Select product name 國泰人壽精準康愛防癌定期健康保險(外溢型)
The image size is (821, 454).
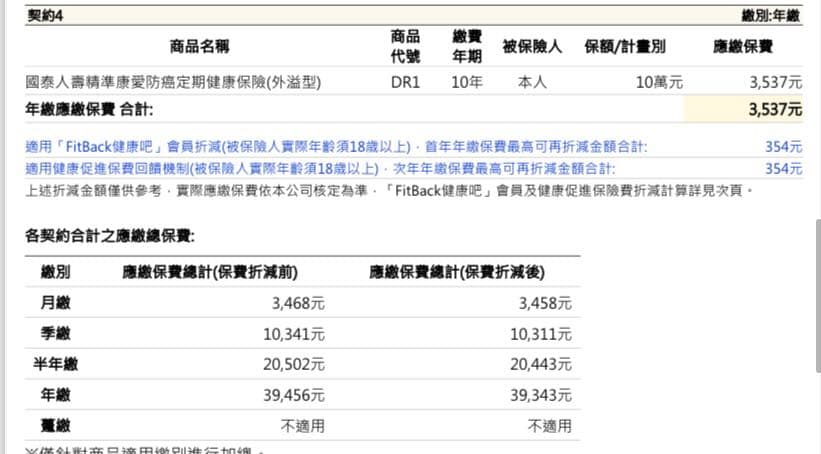[173, 82]
